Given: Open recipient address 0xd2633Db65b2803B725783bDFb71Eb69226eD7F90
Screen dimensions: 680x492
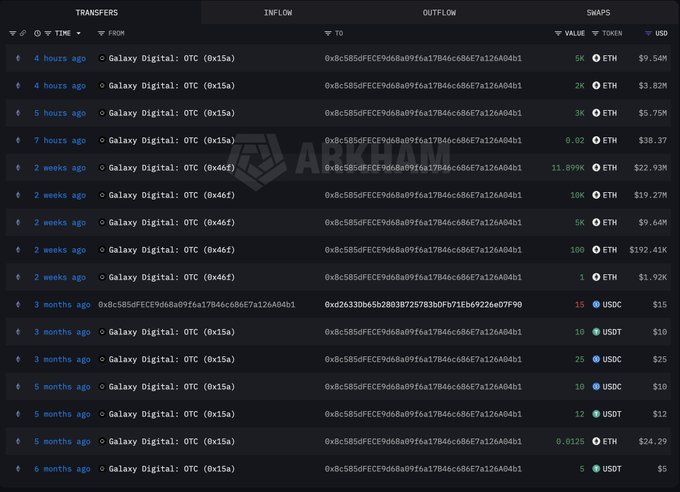Looking at the screenshot, I should point(423,305).
